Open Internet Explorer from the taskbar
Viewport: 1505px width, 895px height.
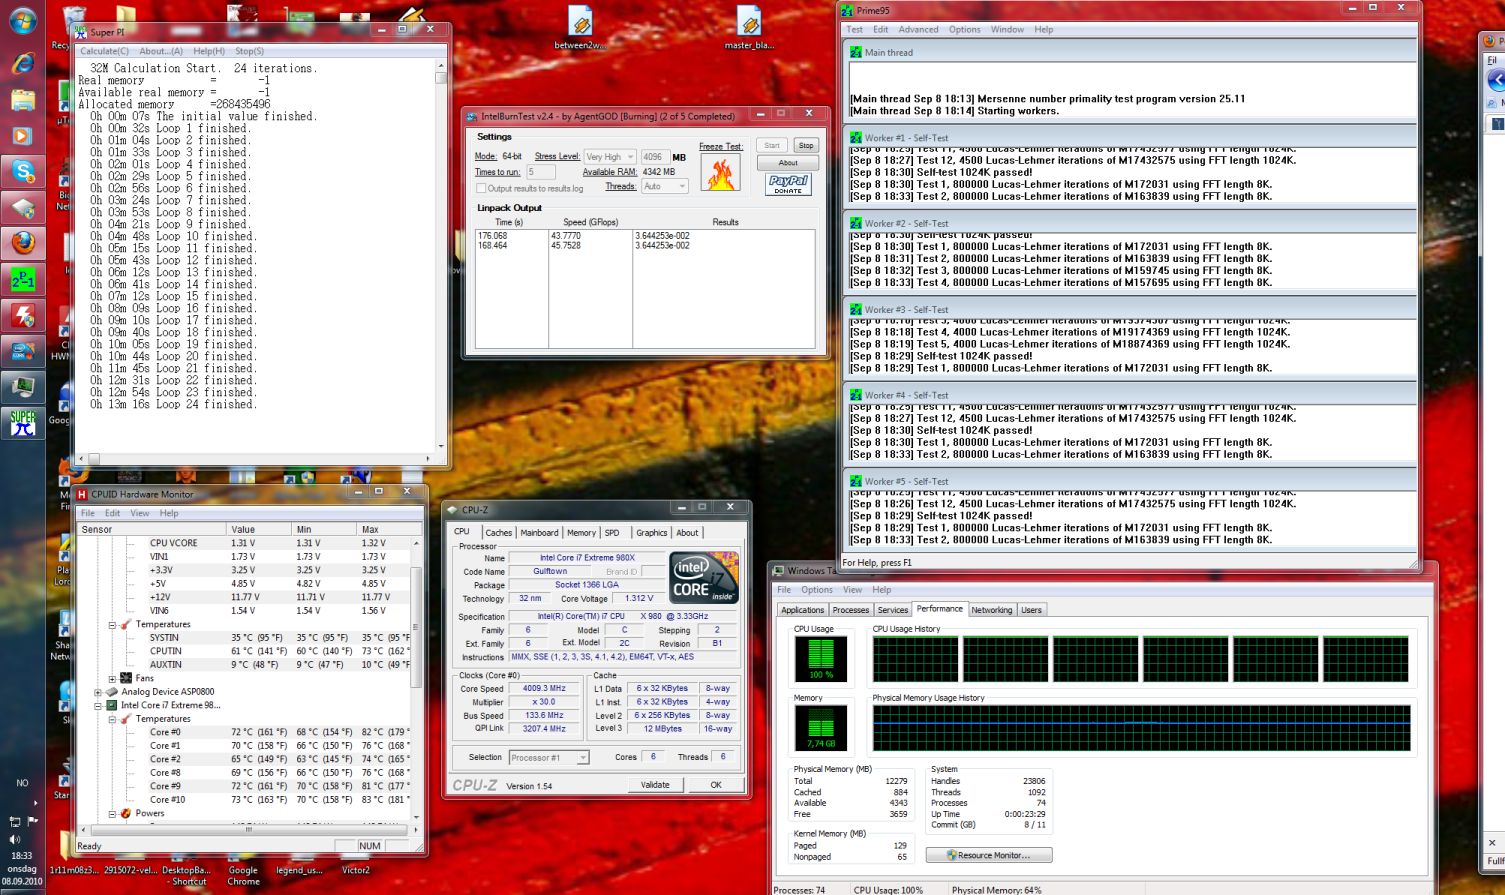click(x=22, y=62)
